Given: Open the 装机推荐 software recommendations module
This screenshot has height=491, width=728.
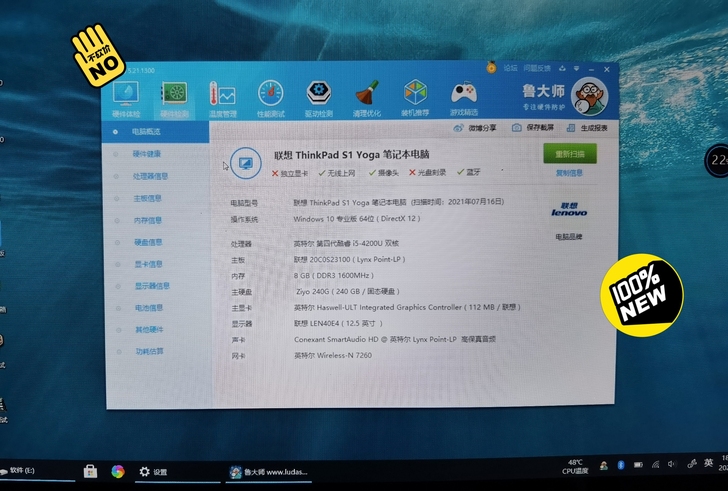Looking at the screenshot, I should [x=415, y=97].
